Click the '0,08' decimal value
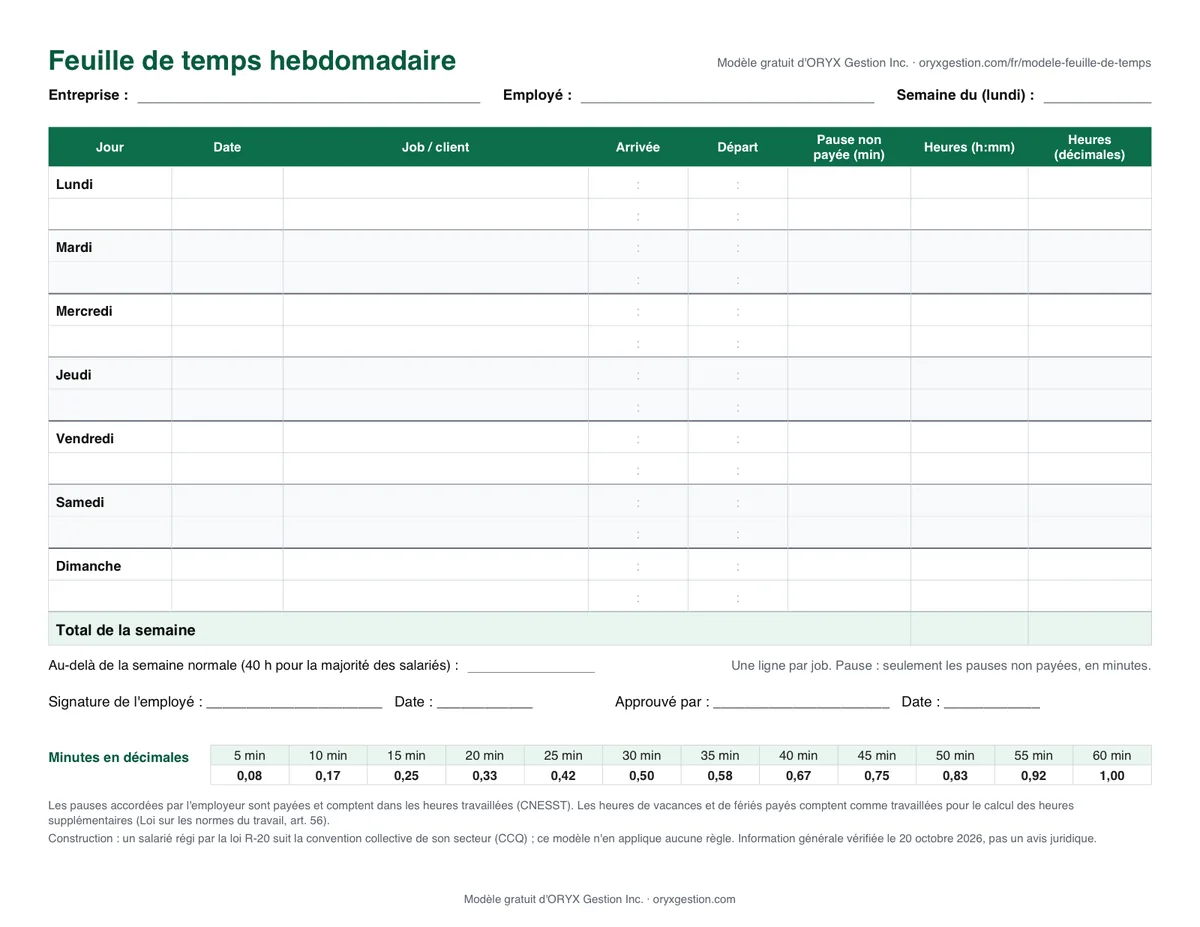The width and height of the screenshot is (1200, 927). click(250, 775)
